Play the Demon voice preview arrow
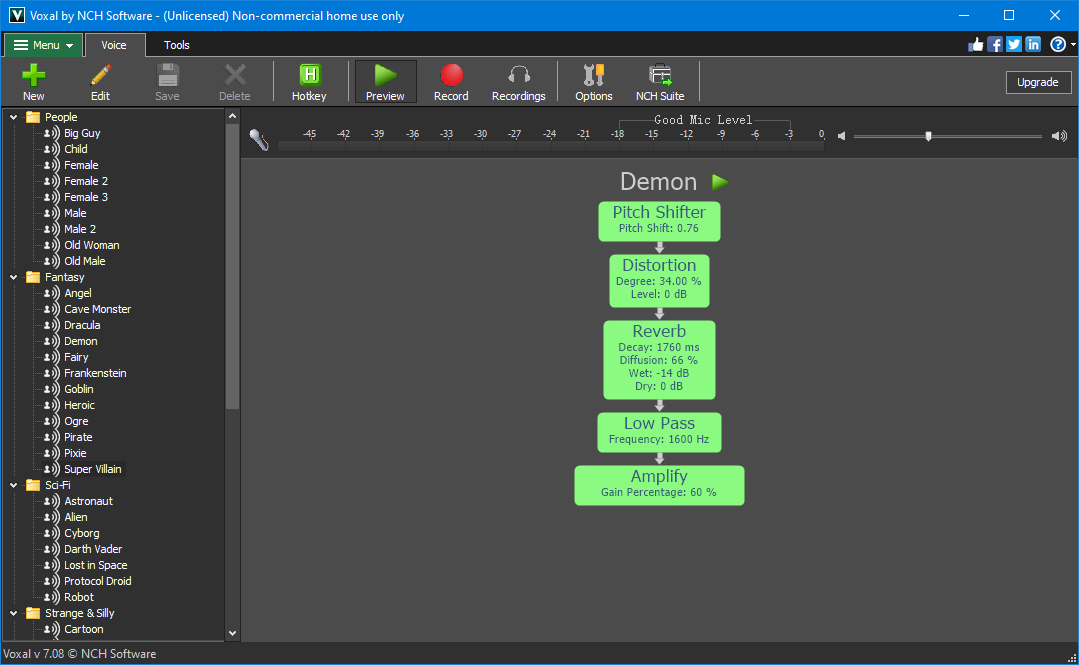Image resolution: width=1079 pixels, height=665 pixels. (x=720, y=182)
